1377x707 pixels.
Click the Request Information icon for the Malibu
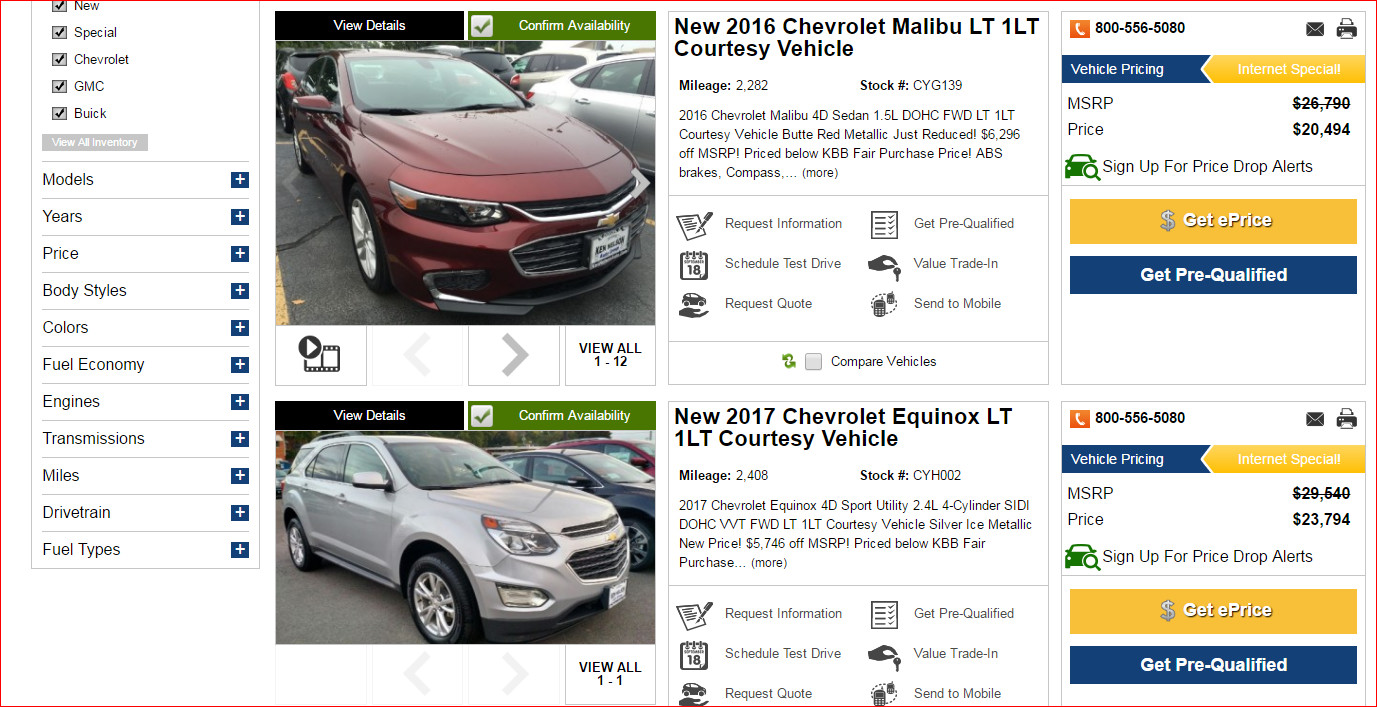[695, 224]
